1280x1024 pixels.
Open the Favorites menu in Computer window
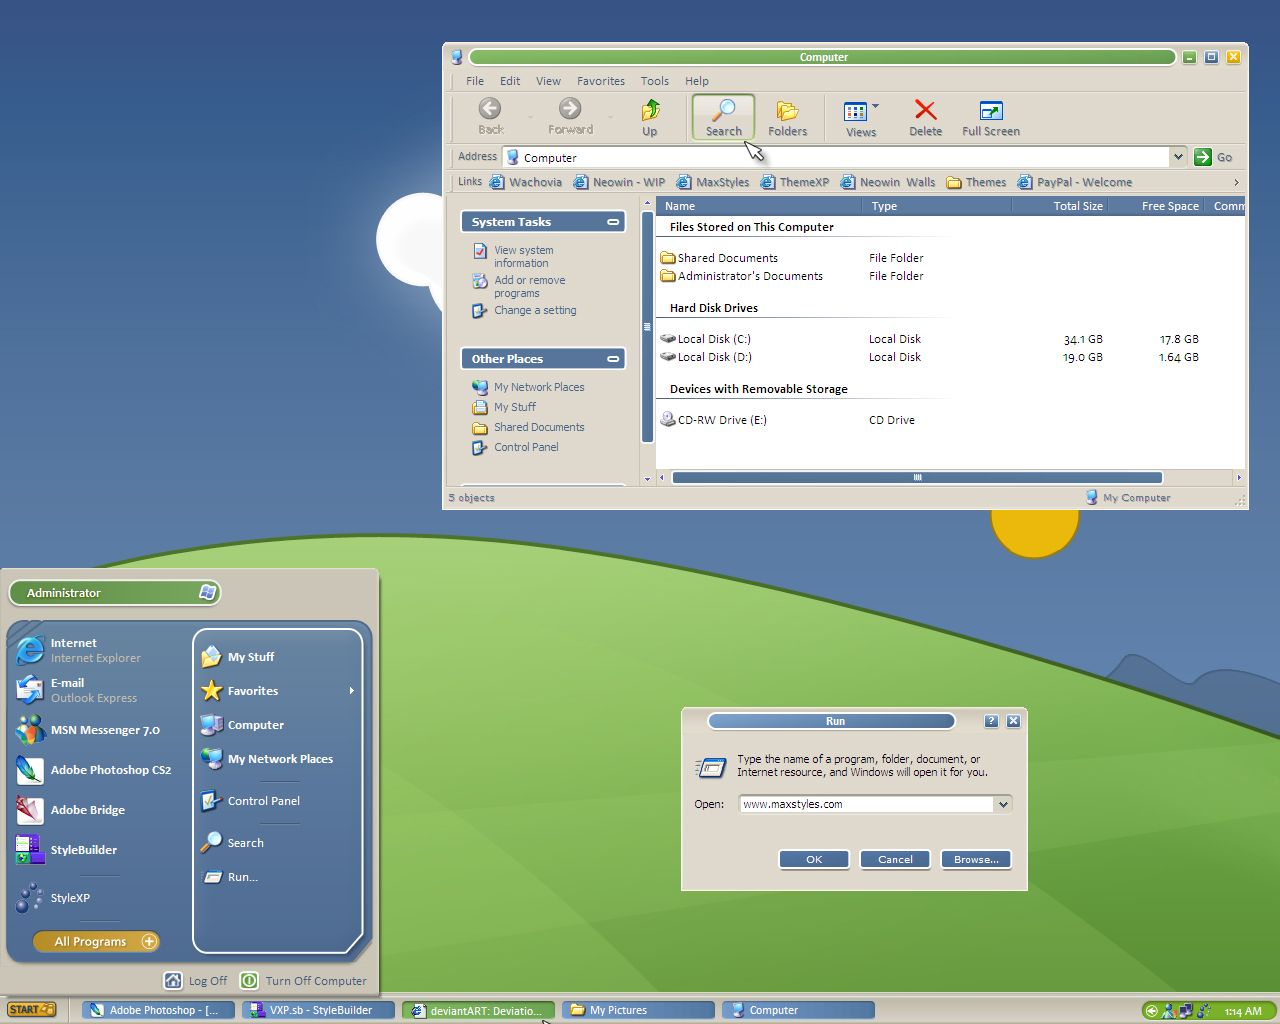601,81
